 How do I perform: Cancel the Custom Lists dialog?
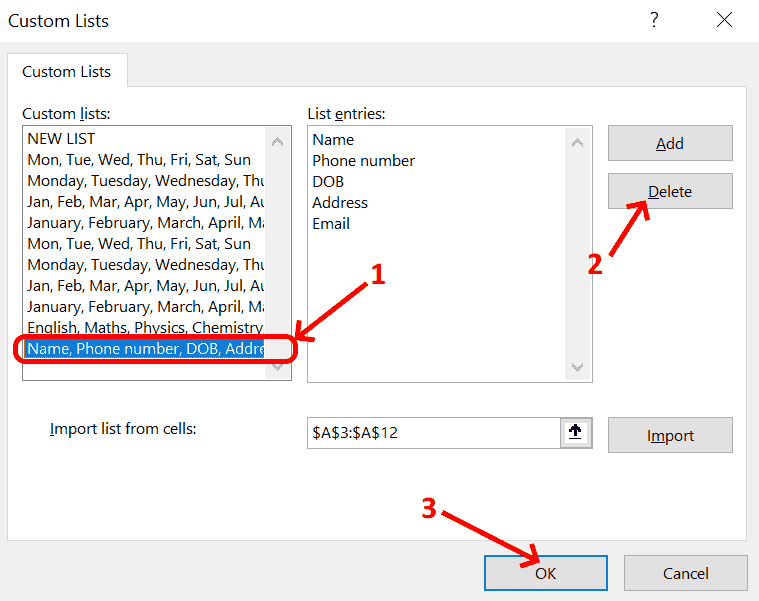685,573
